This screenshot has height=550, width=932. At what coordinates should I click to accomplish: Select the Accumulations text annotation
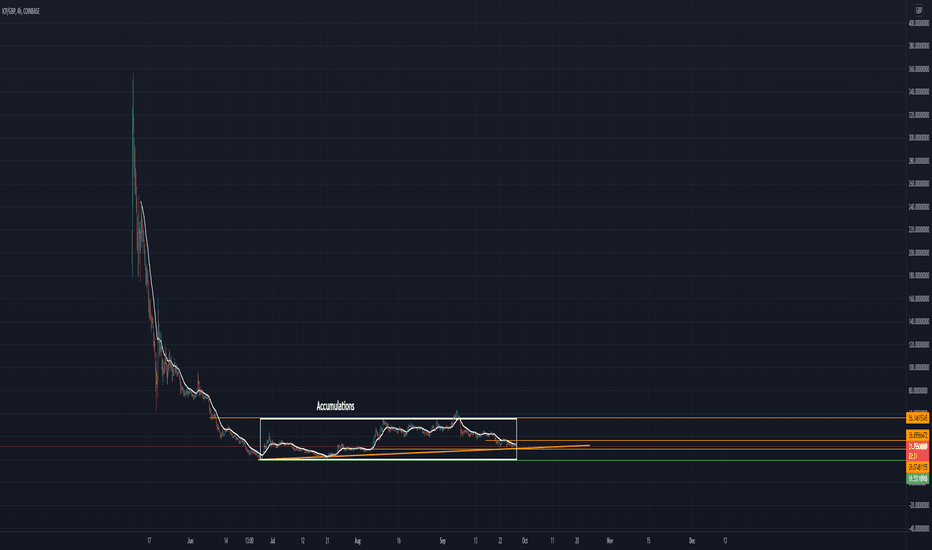[335, 406]
